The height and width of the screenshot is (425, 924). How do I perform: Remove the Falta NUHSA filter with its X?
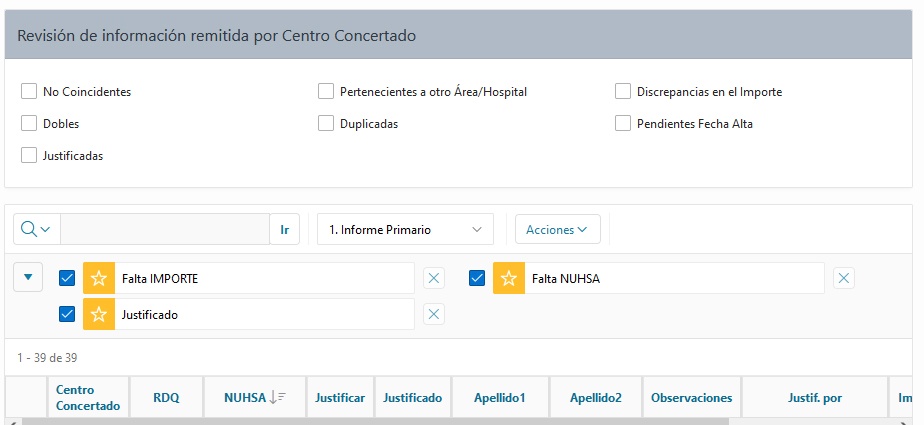[x=844, y=278]
